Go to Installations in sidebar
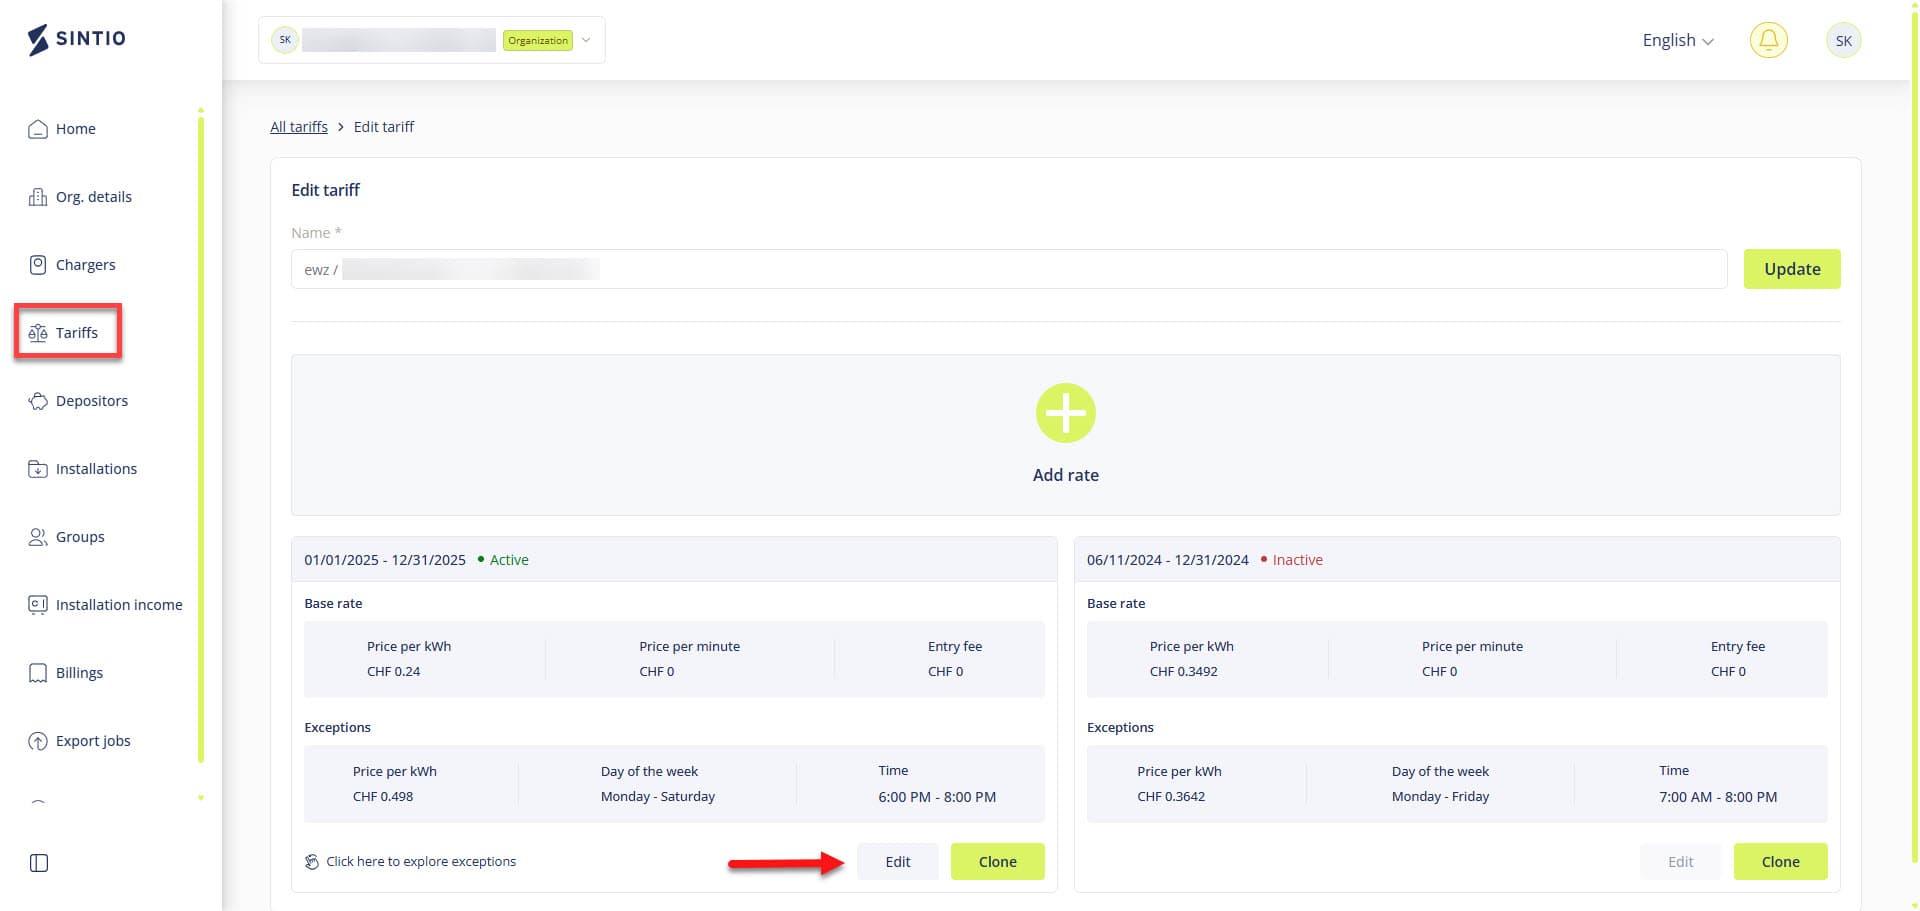 (x=96, y=469)
